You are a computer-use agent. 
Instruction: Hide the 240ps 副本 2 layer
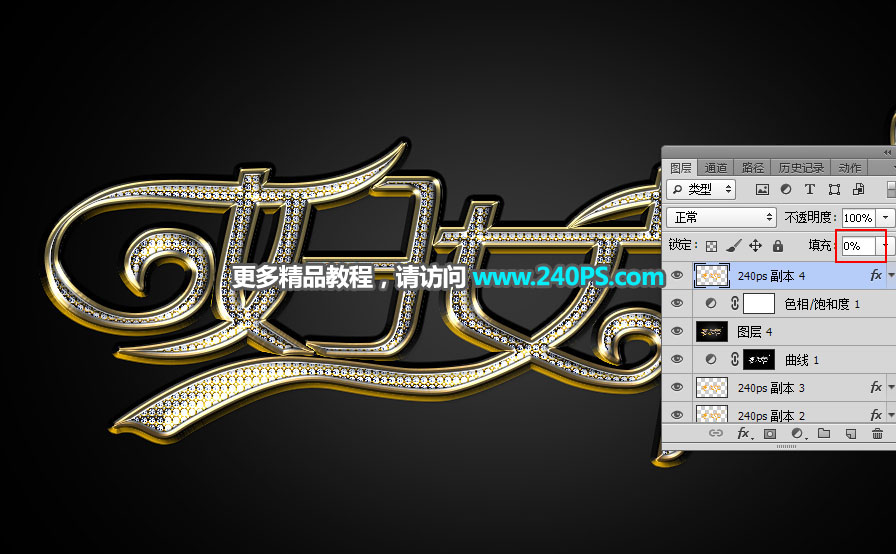click(677, 415)
